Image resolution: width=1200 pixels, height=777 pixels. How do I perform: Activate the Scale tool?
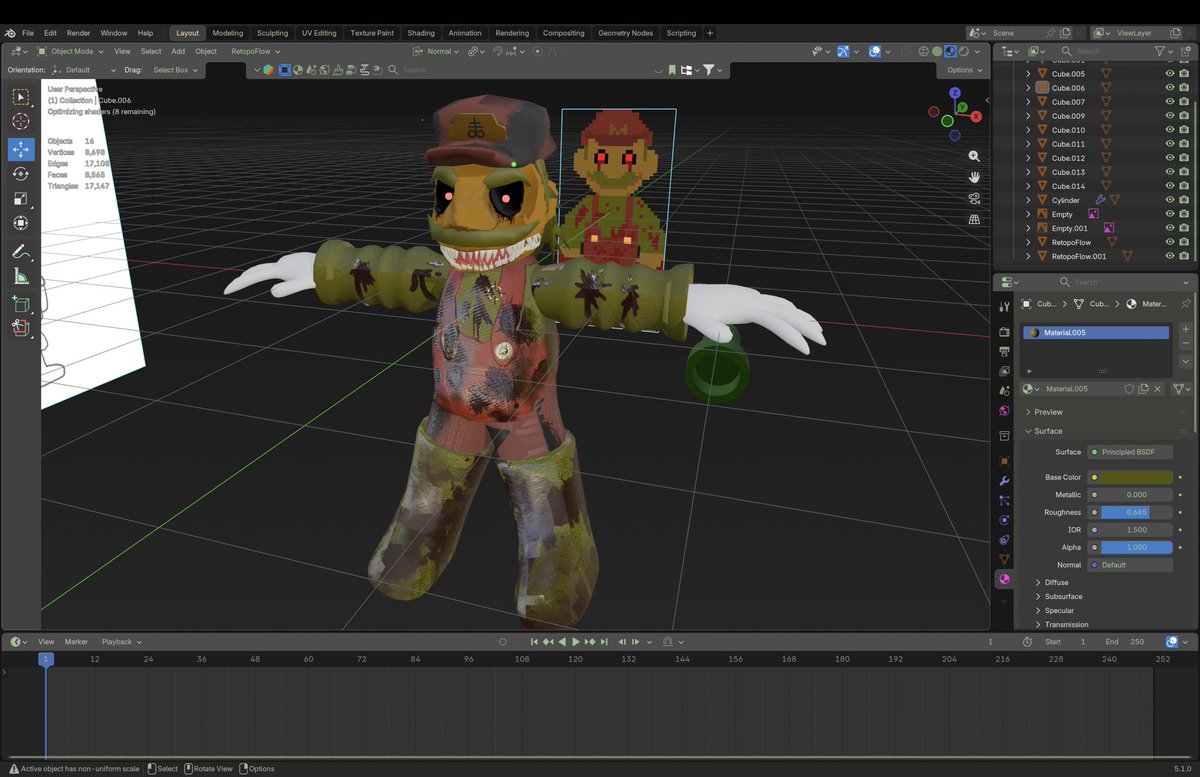pyautogui.click(x=21, y=198)
